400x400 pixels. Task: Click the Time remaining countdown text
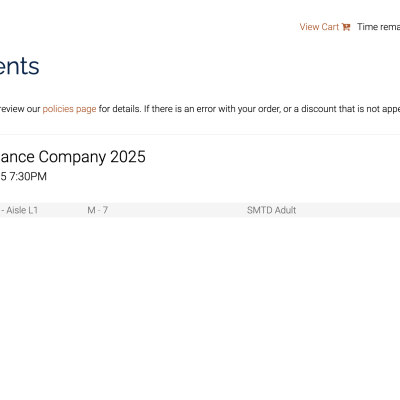(x=378, y=27)
